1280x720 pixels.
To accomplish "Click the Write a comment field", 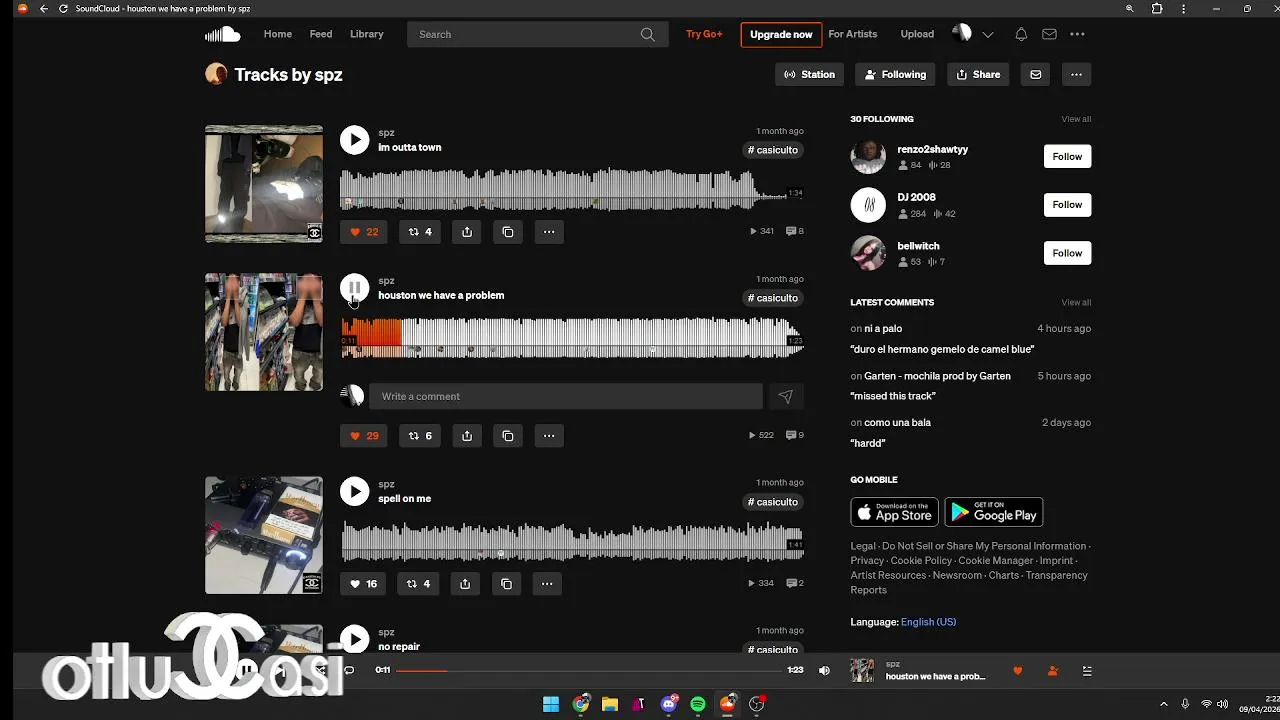I will 566,397.
